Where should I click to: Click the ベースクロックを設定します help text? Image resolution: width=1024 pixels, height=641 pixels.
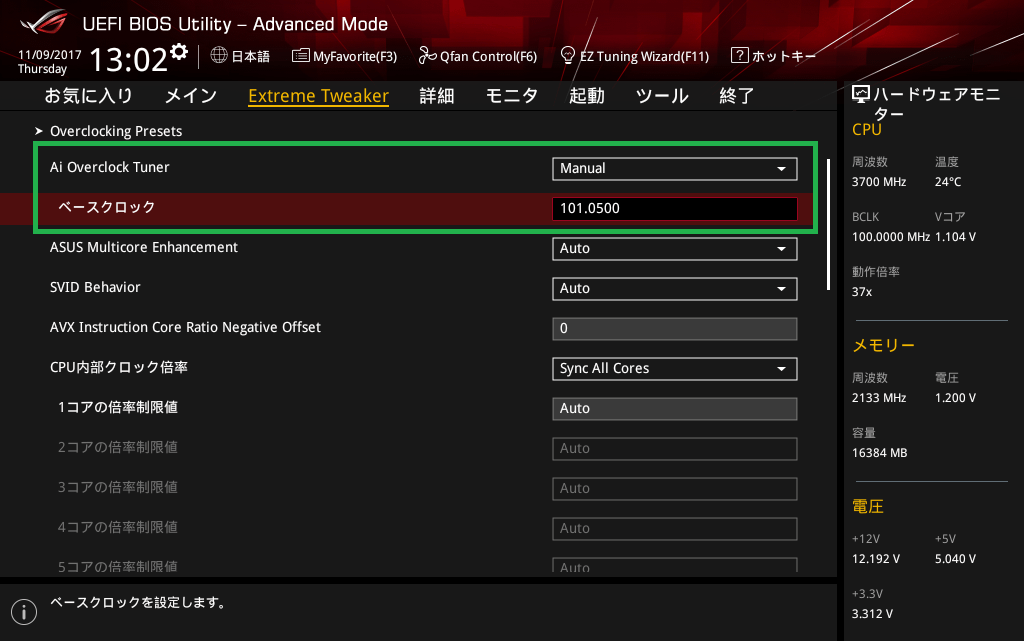coord(138,602)
